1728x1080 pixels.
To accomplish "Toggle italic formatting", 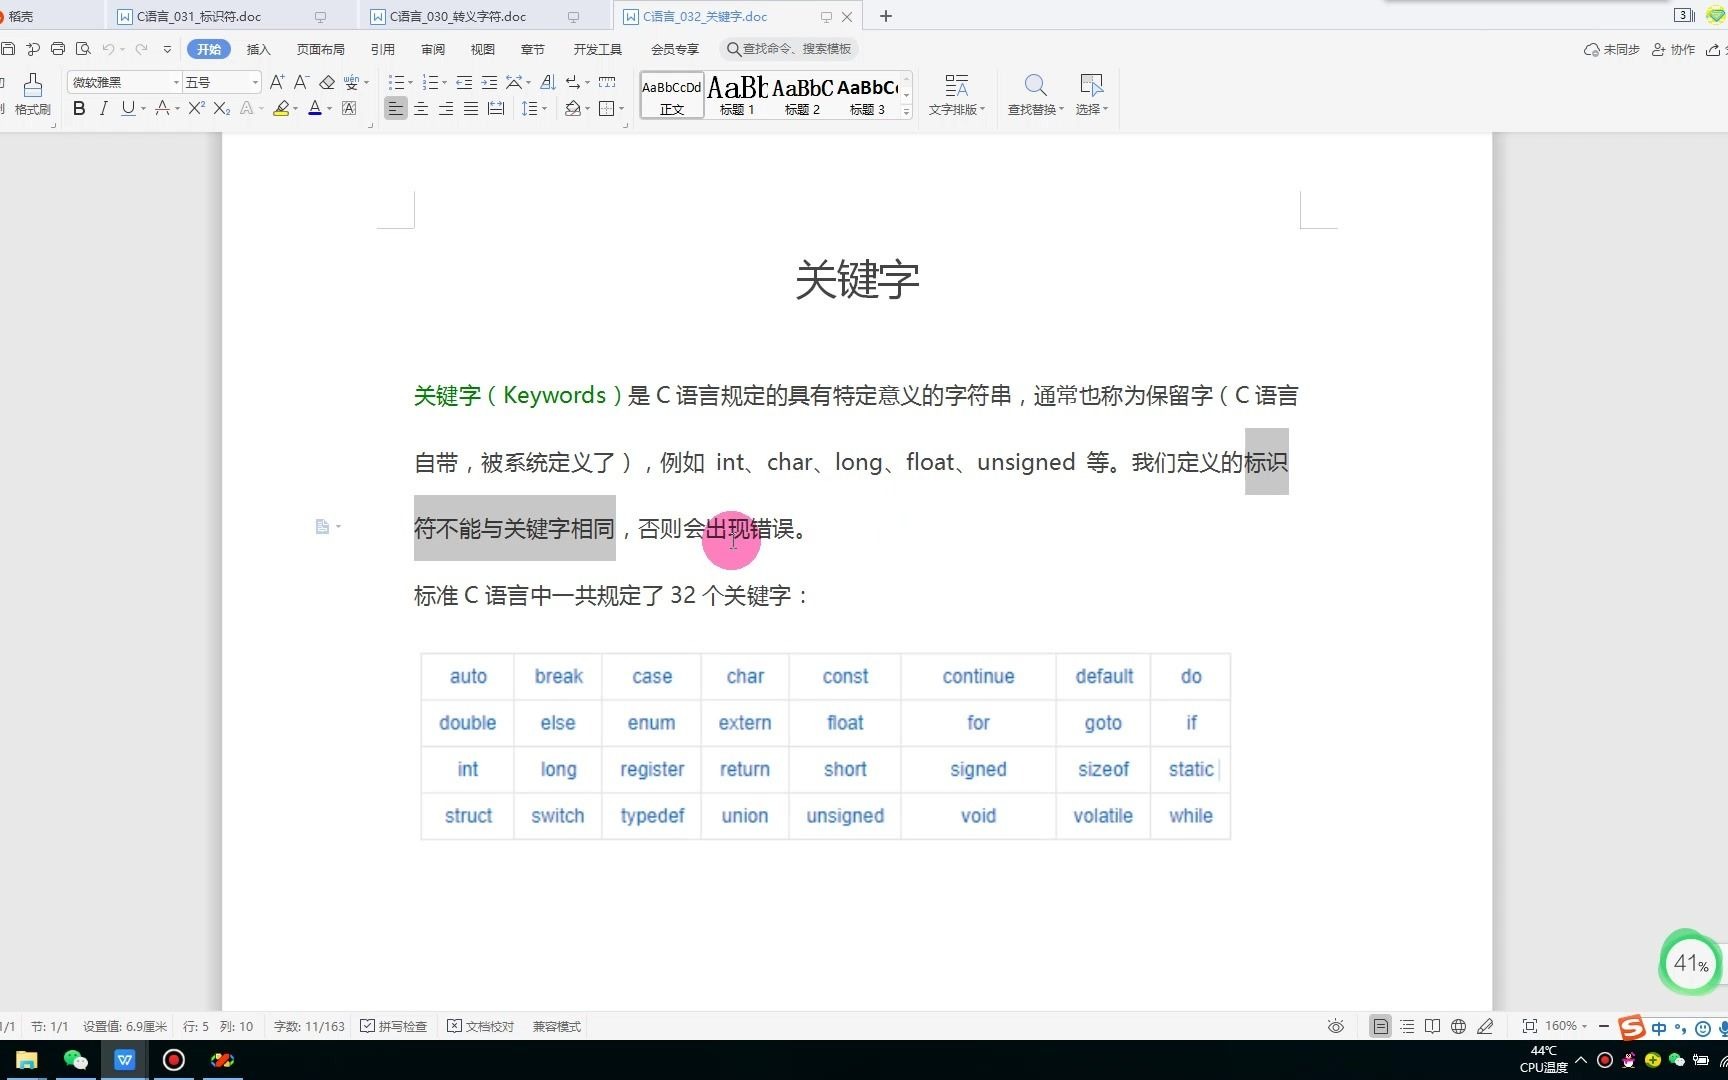I will coord(103,108).
